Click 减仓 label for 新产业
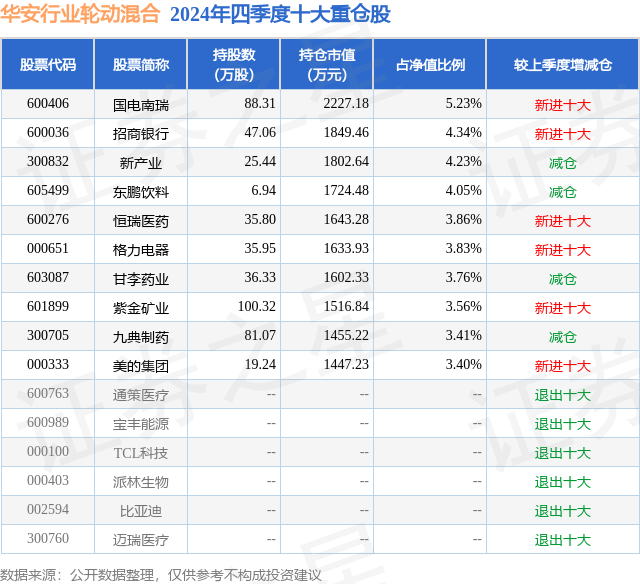The width and height of the screenshot is (640, 584). 563,163
